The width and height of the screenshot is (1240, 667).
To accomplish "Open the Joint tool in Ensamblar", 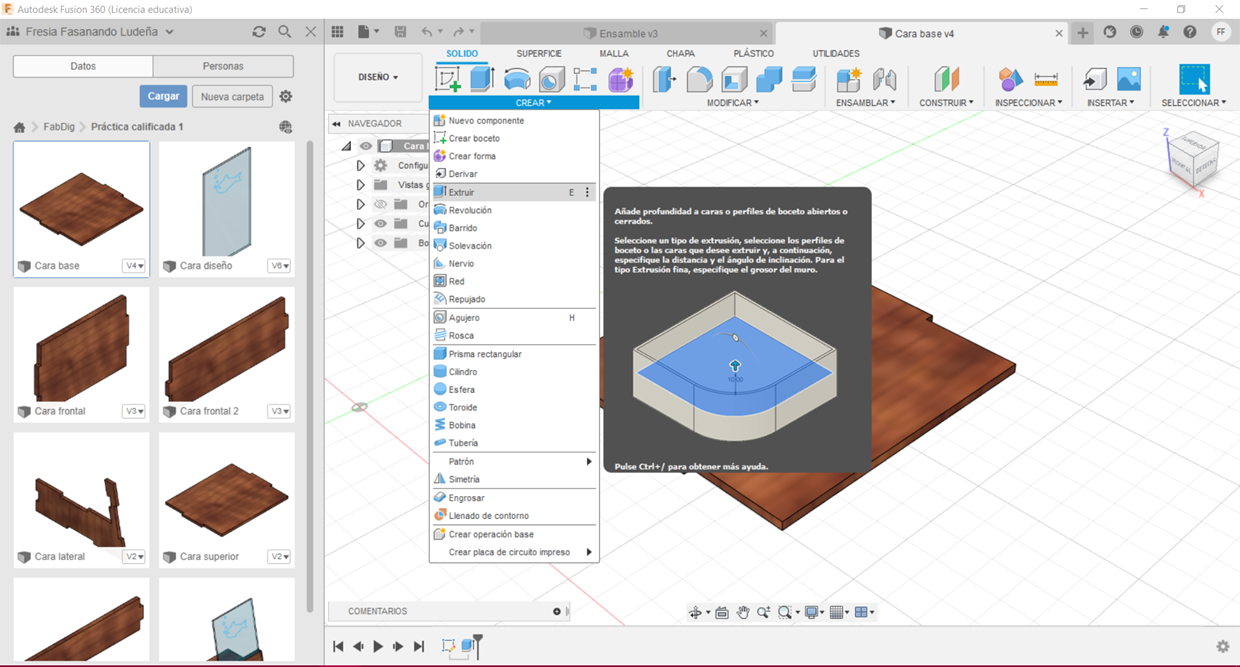I will (883, 79).
